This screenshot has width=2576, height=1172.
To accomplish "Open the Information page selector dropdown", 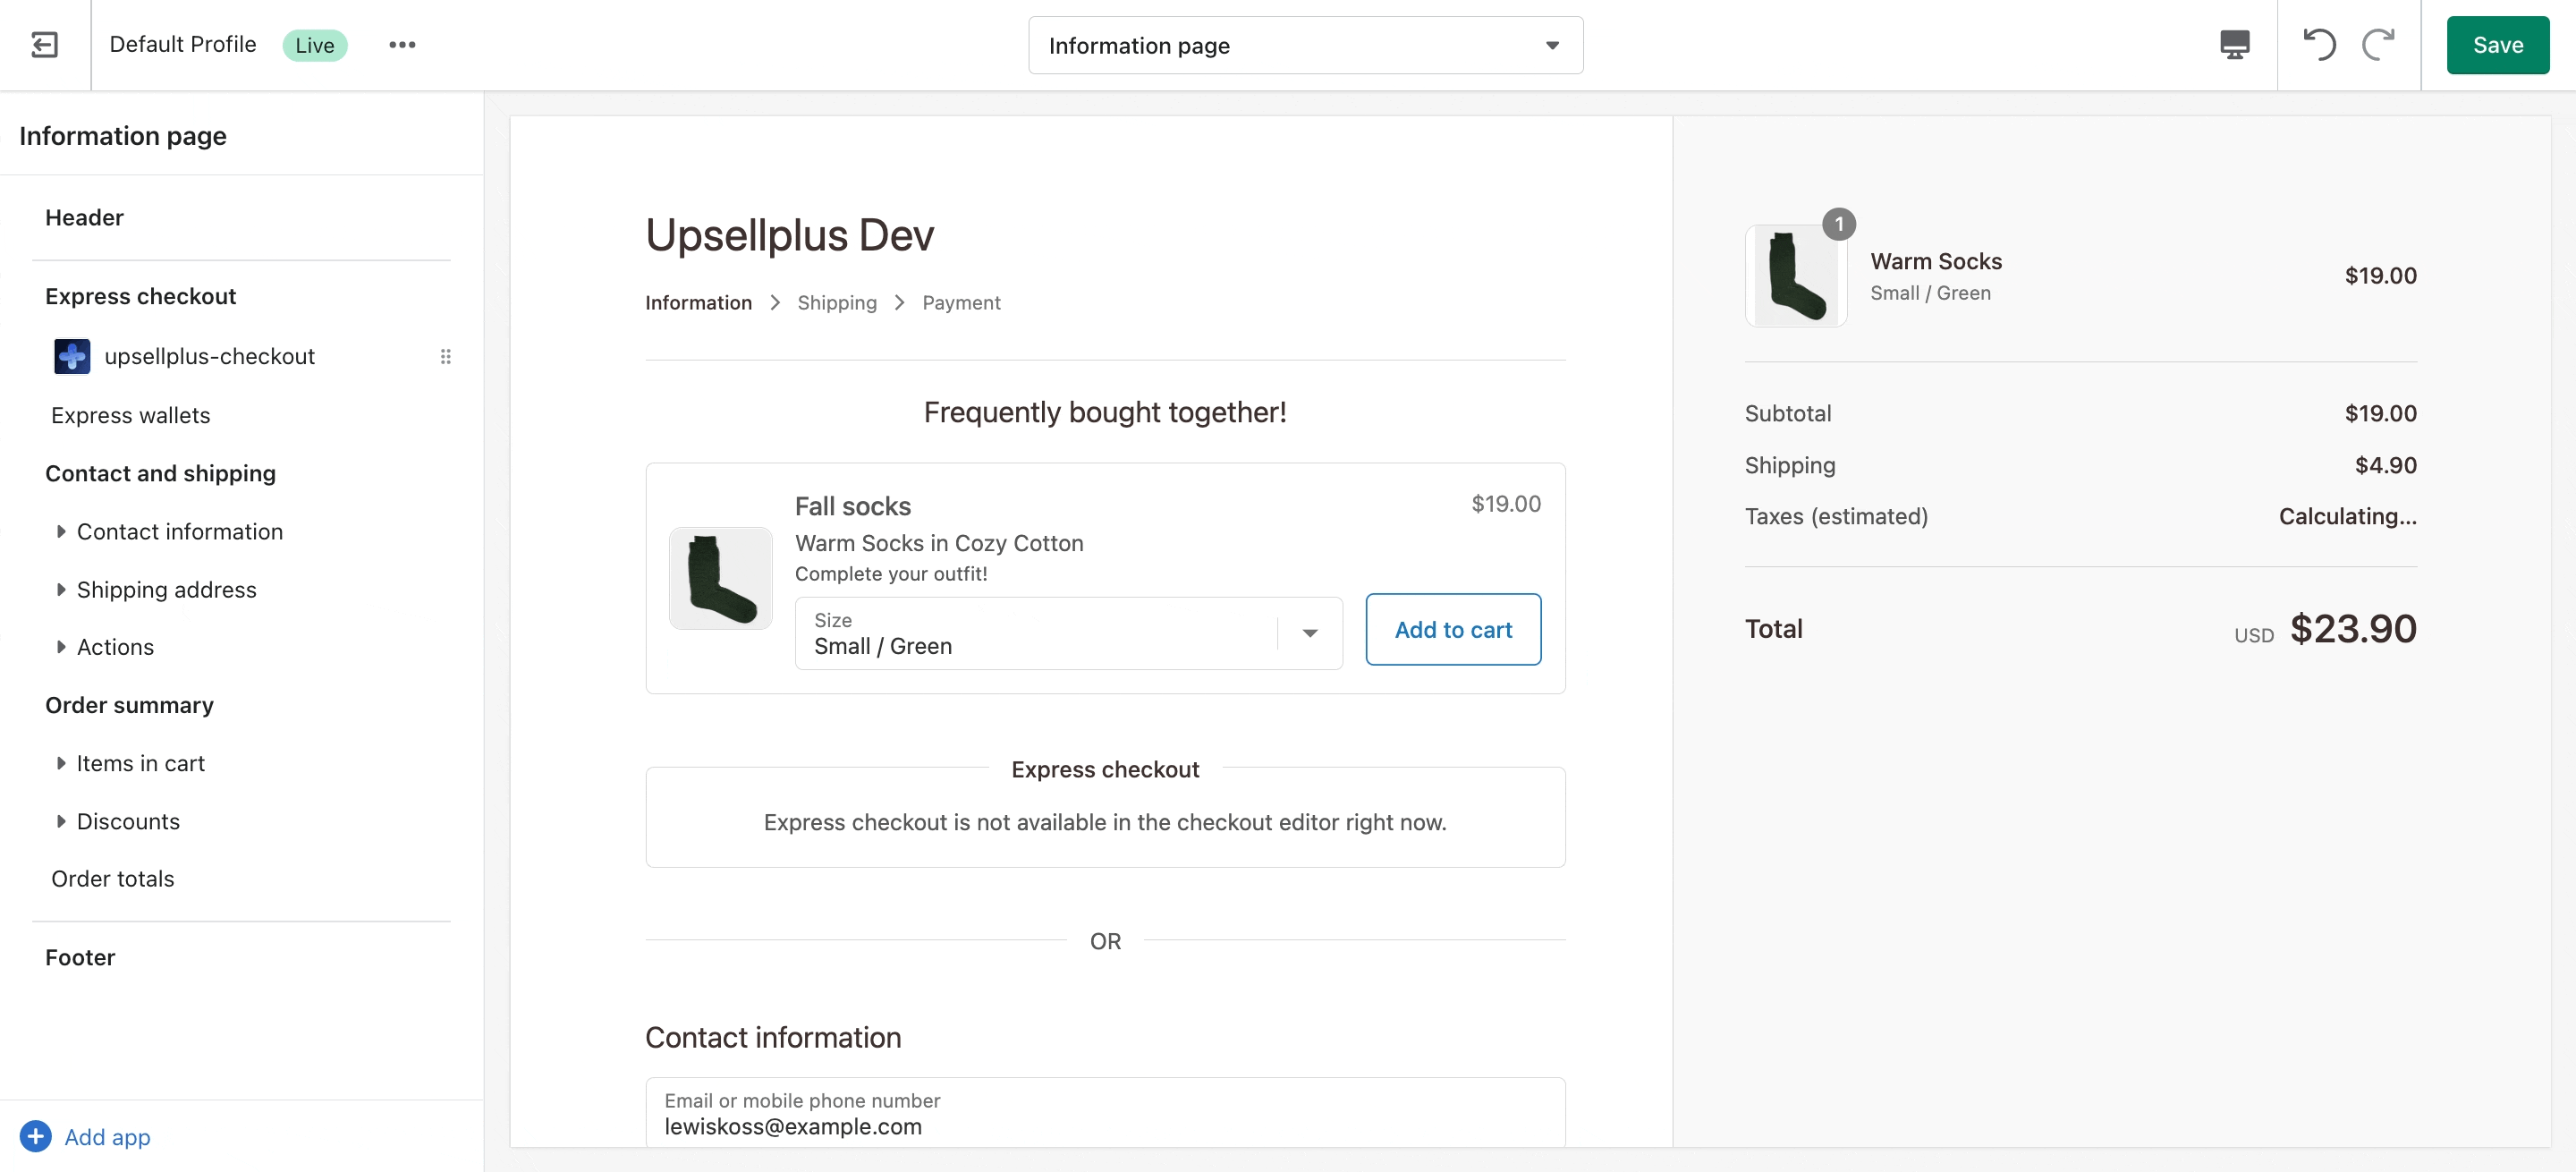I will pyautogui.click(x=1305, y=45).
